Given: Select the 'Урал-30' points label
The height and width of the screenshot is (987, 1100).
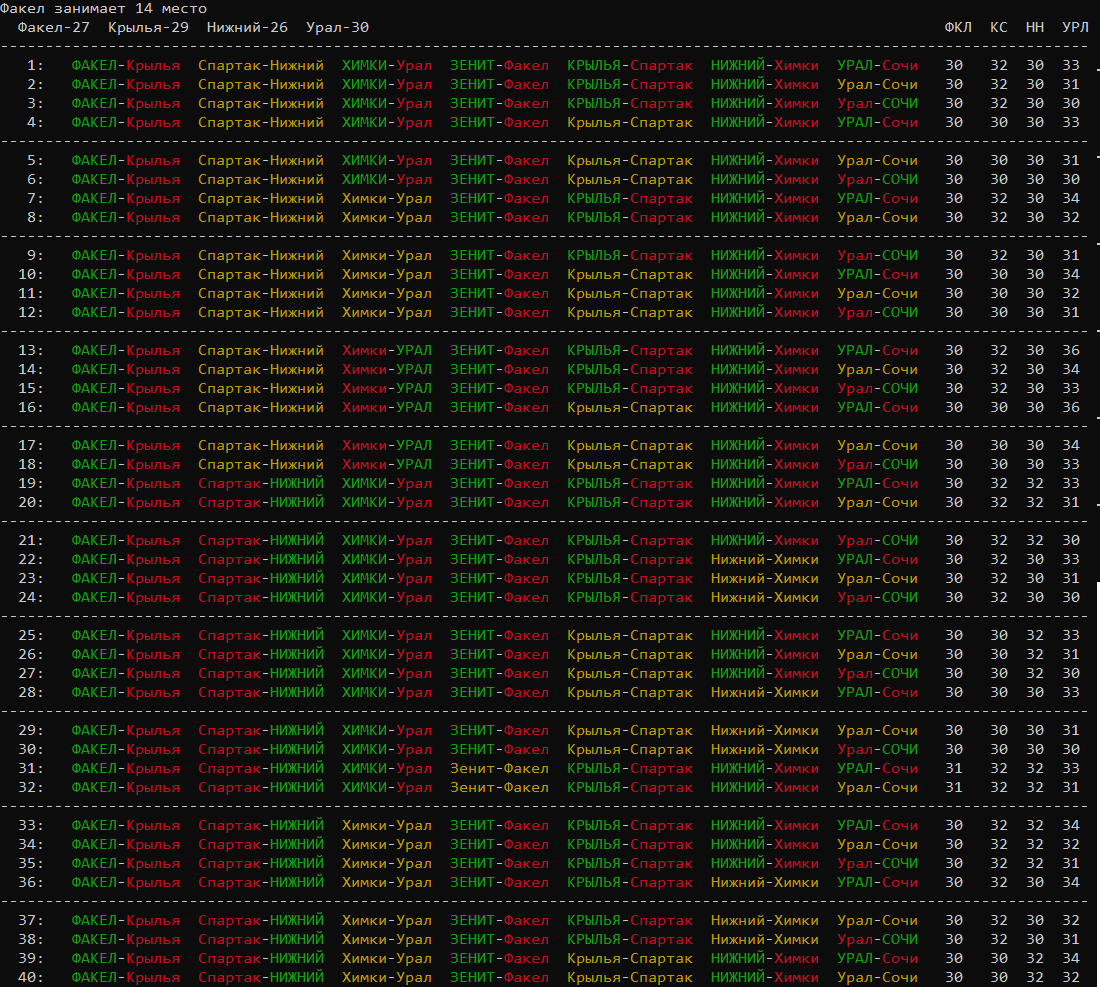Looking at the screenshot, I should point(337,27).
